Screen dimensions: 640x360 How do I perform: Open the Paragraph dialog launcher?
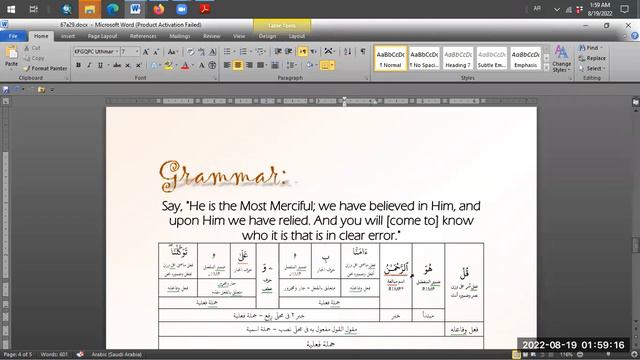(366, 78)
